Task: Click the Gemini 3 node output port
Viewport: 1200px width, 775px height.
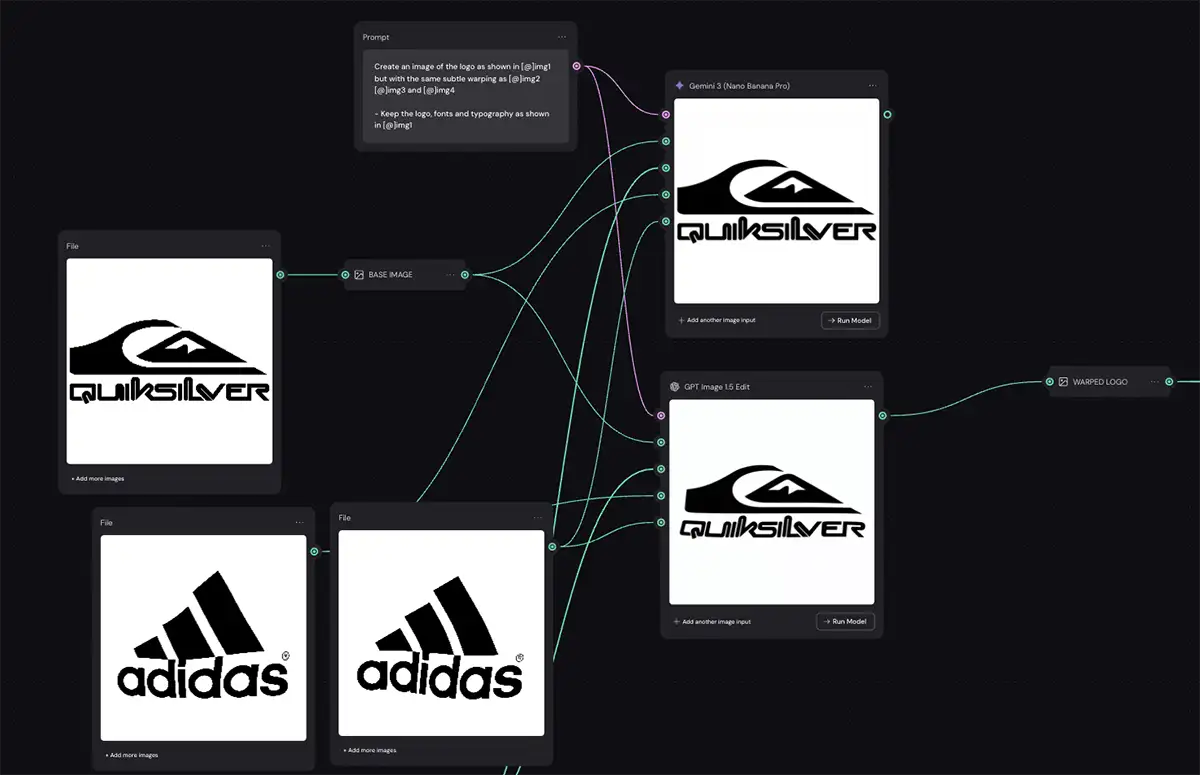Action: (887, 114)
